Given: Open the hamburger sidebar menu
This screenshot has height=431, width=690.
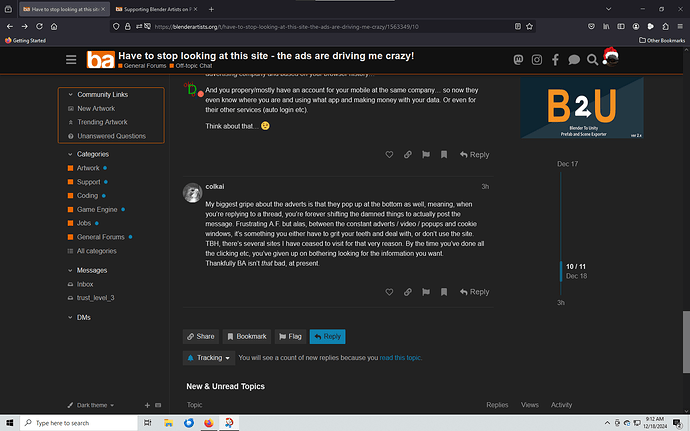Looking at the screenshot, I should 71,59.
